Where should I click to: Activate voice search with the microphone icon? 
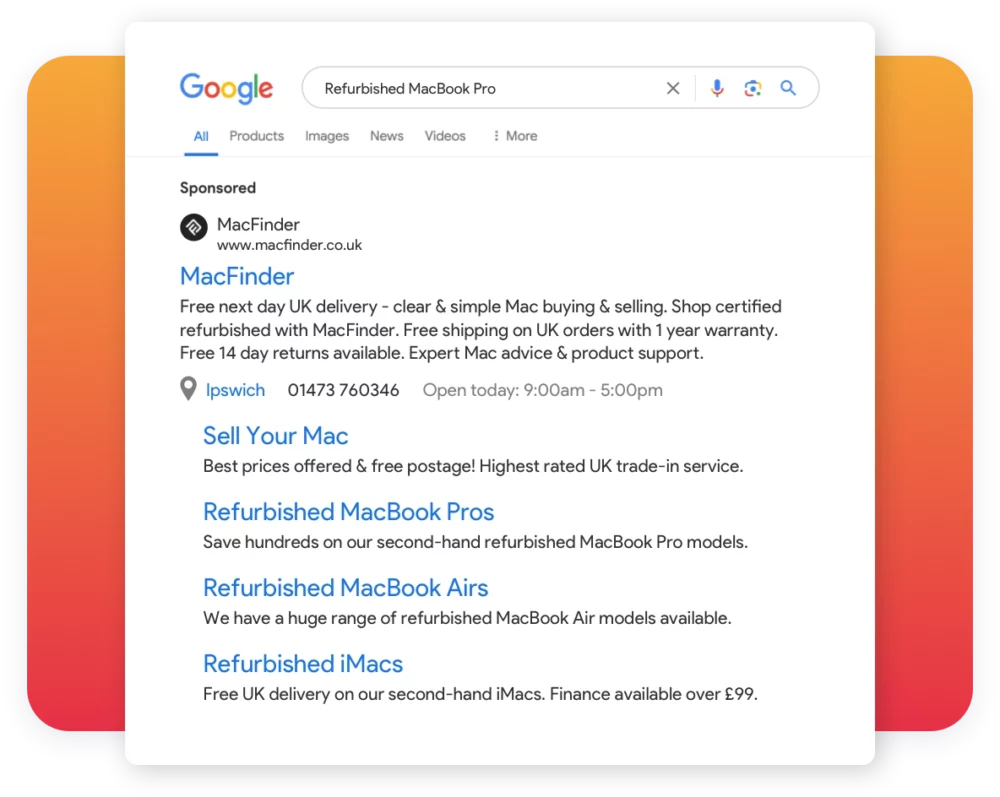(717, 88)
